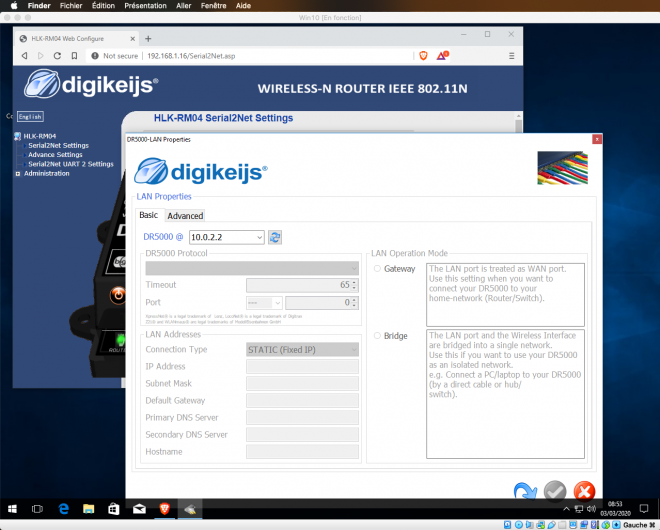The height and width of the screenshot is (530, 660).
Task: Click the browser forward arrow
Action: pos(40,56)
